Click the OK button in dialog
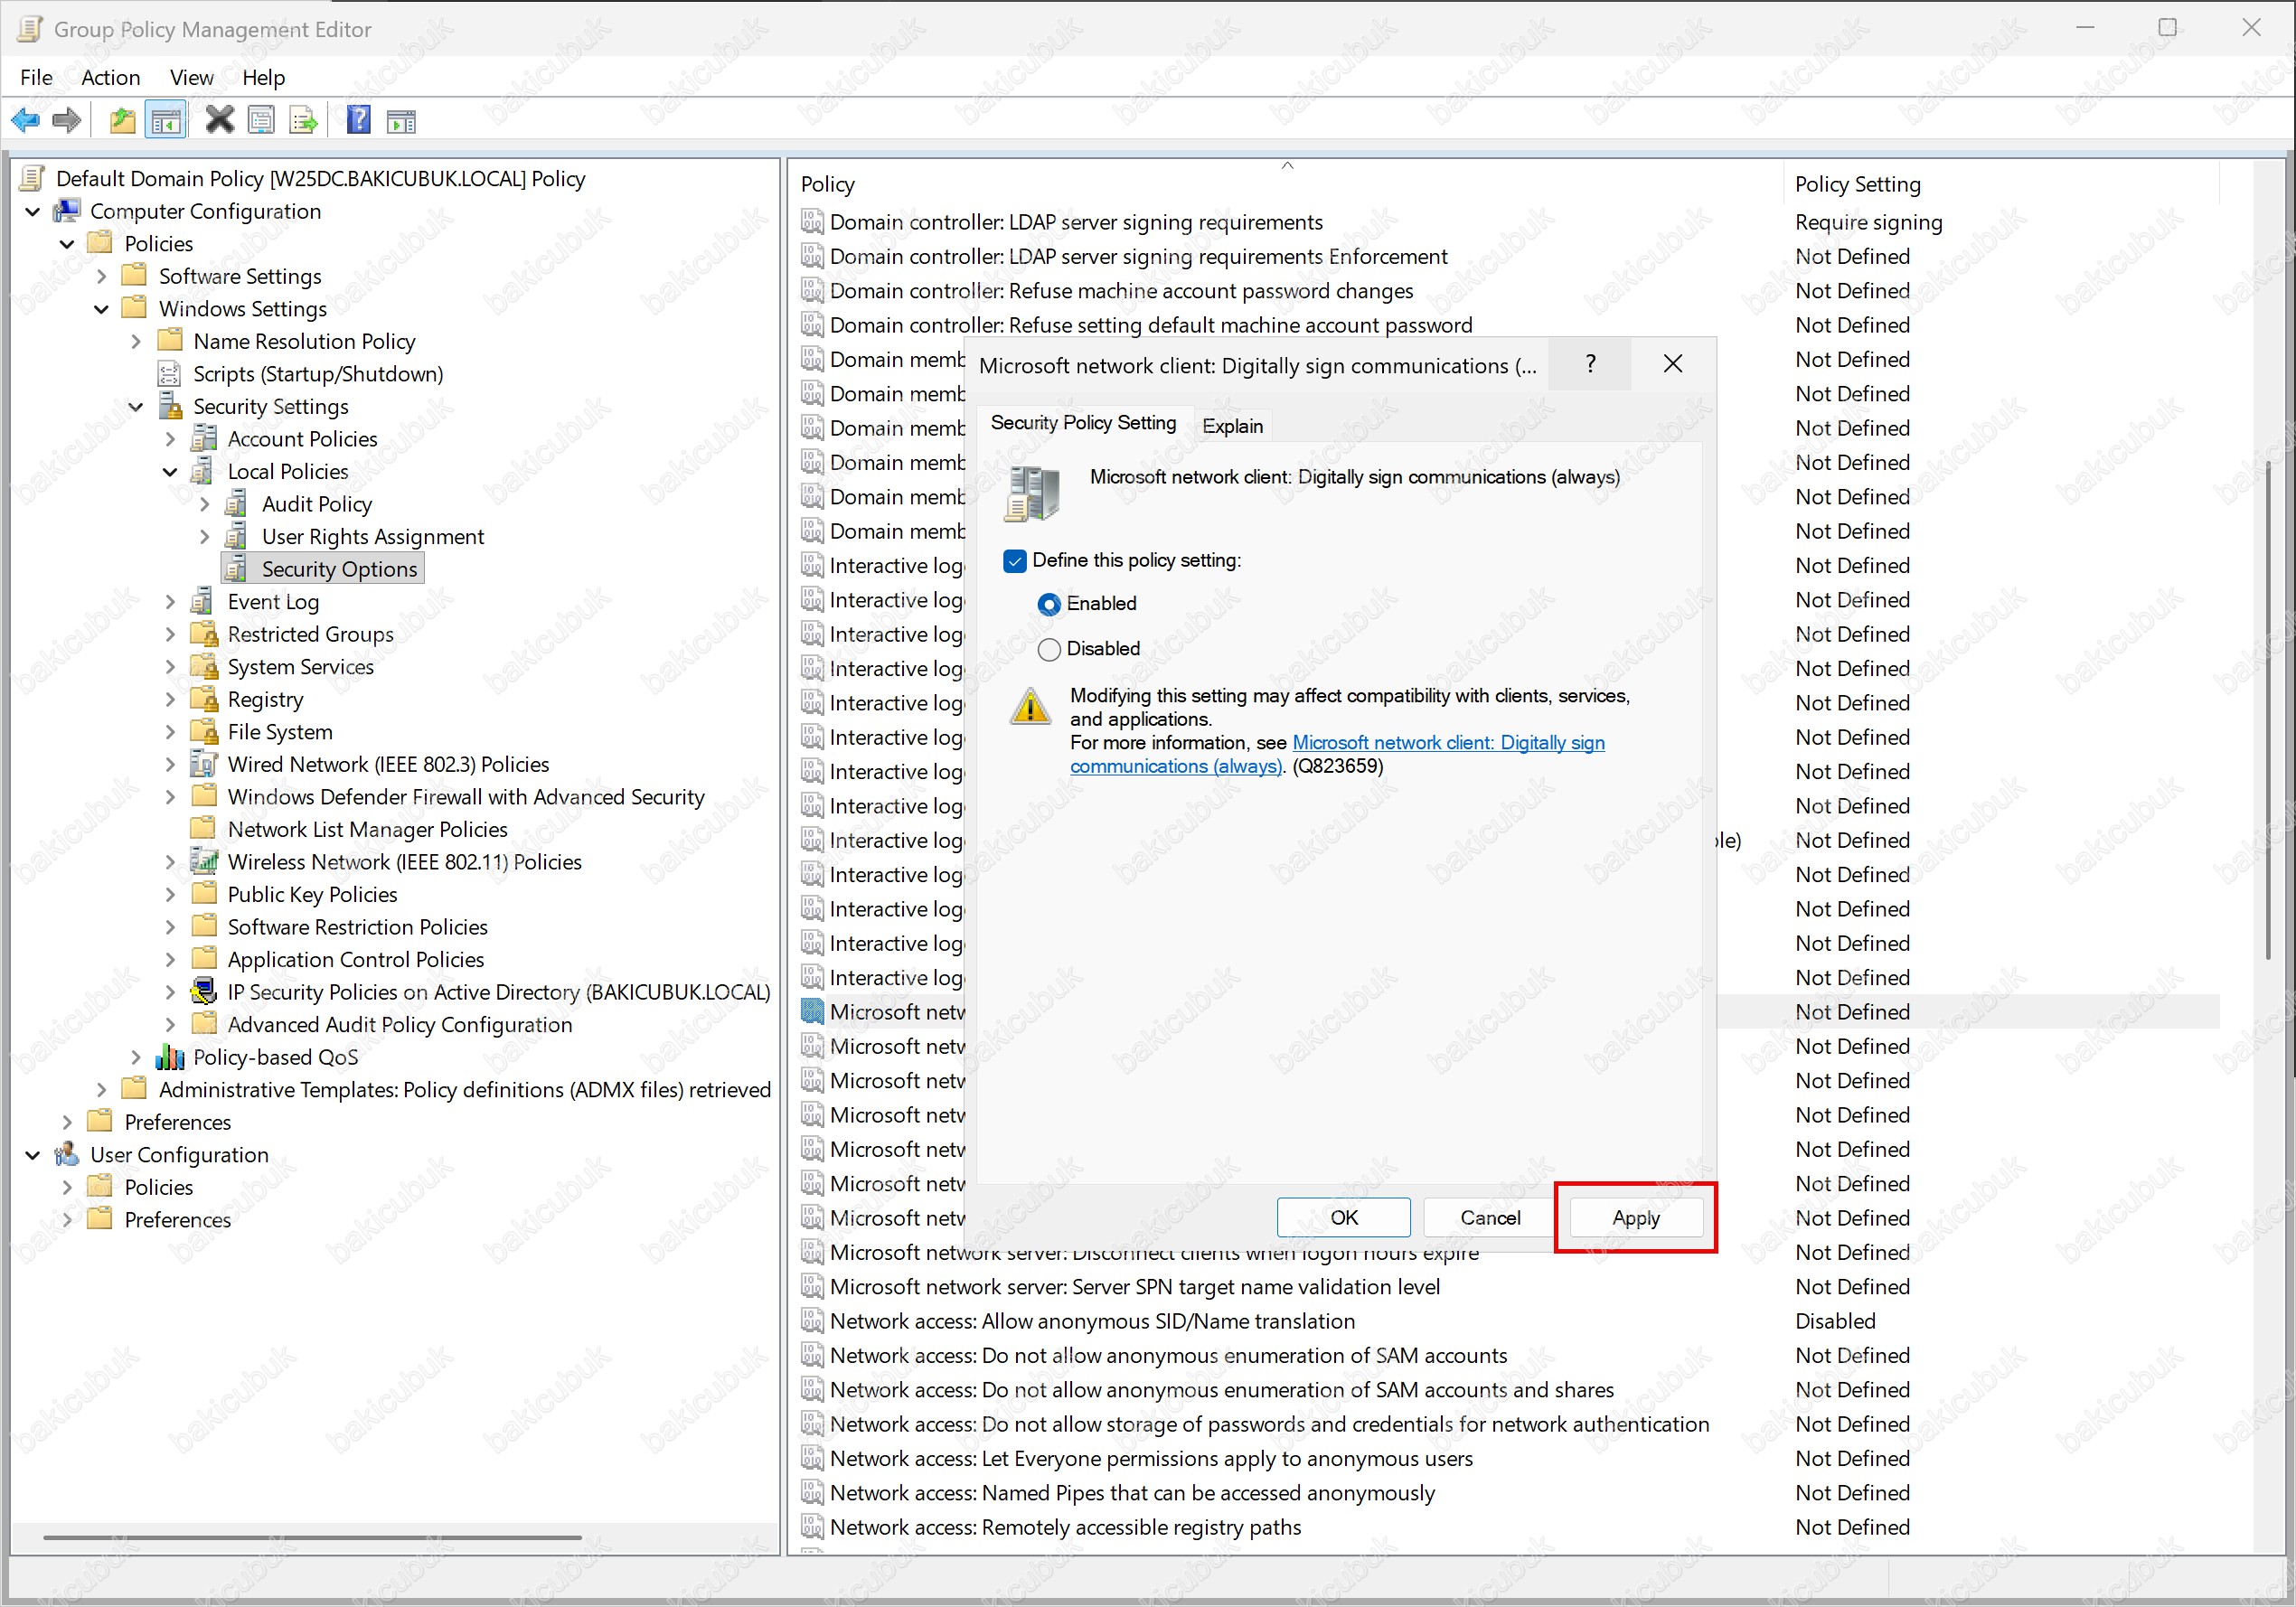 coord(1343,1217)
